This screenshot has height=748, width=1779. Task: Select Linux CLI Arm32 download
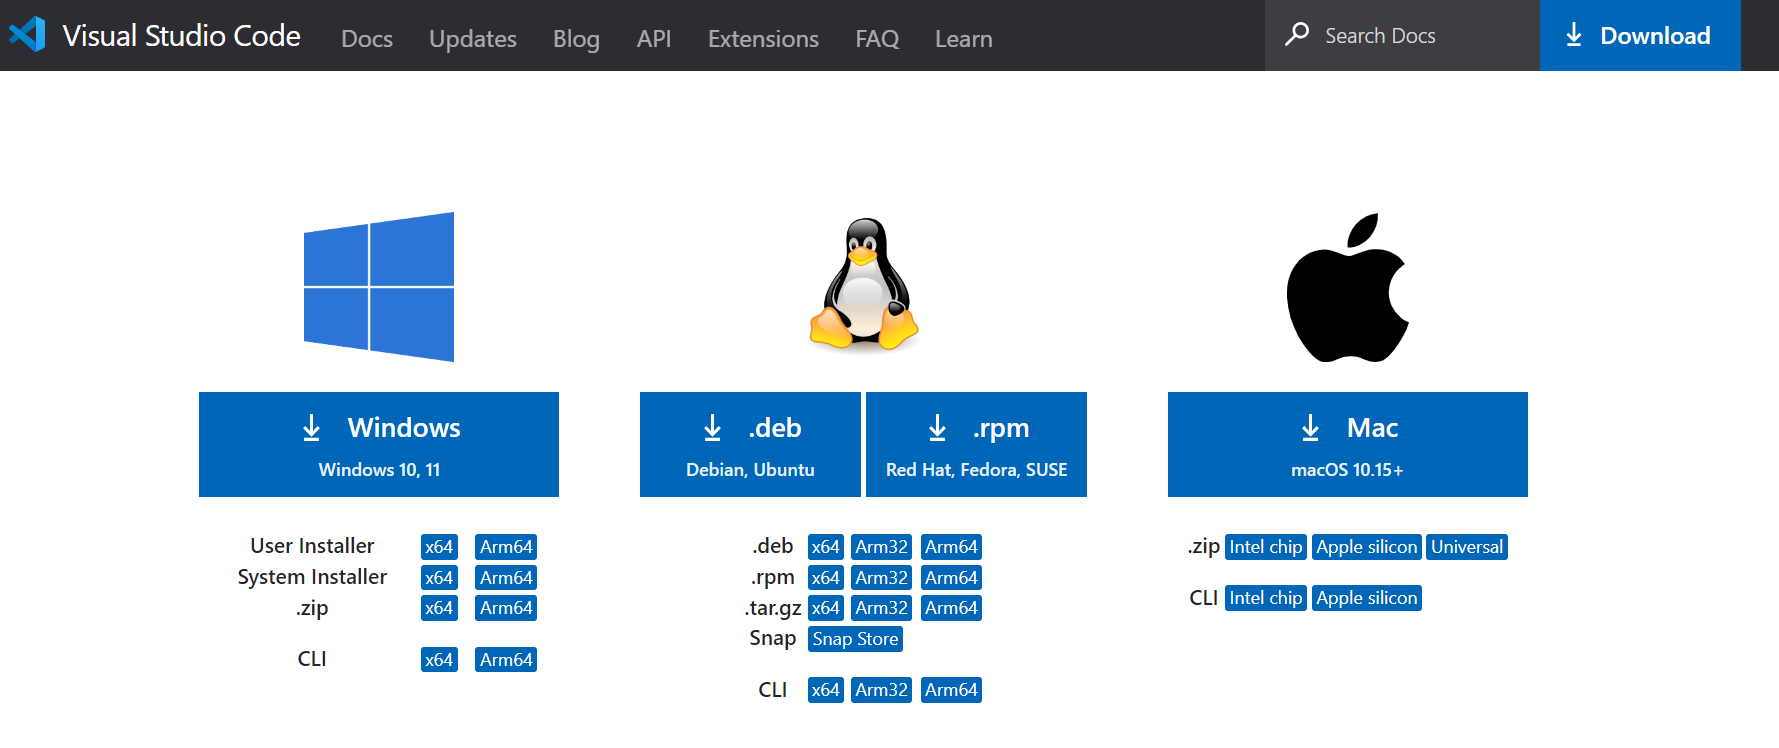(x=881, y=690)
